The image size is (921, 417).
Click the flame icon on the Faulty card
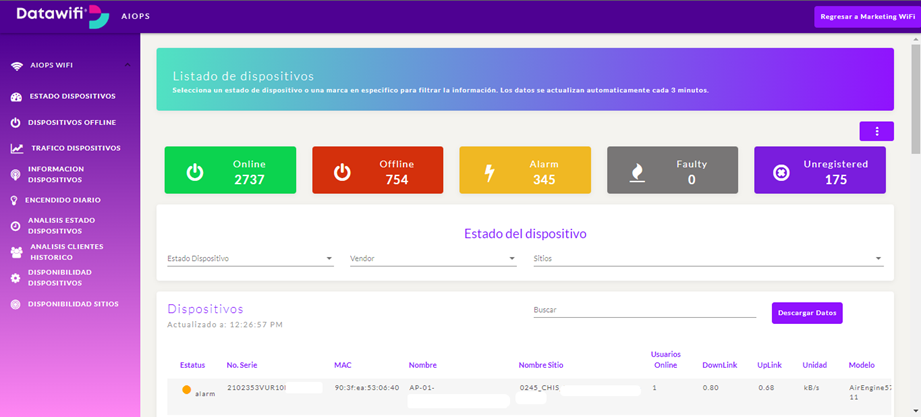pos(637,173)
